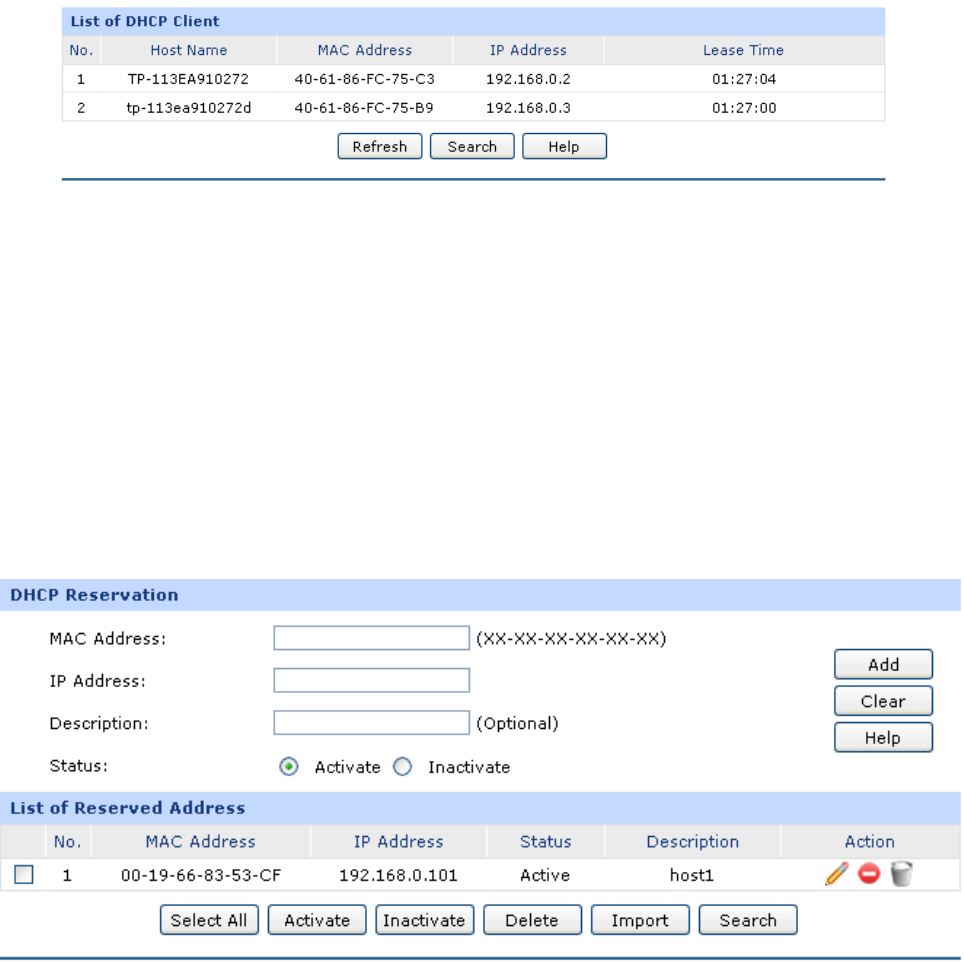Click MAC address 40-61-86-FC-75-C3
Screen dimensions: 964x963
(365, 79)
